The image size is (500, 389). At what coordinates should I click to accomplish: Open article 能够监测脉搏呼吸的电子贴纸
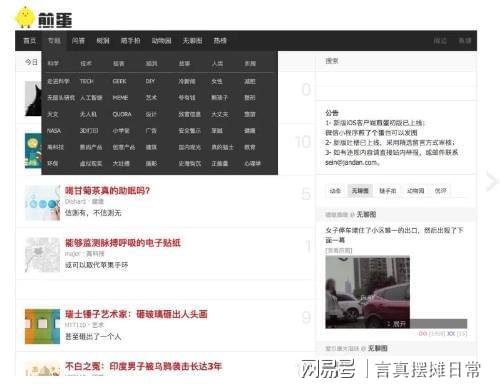pos(122,243)
